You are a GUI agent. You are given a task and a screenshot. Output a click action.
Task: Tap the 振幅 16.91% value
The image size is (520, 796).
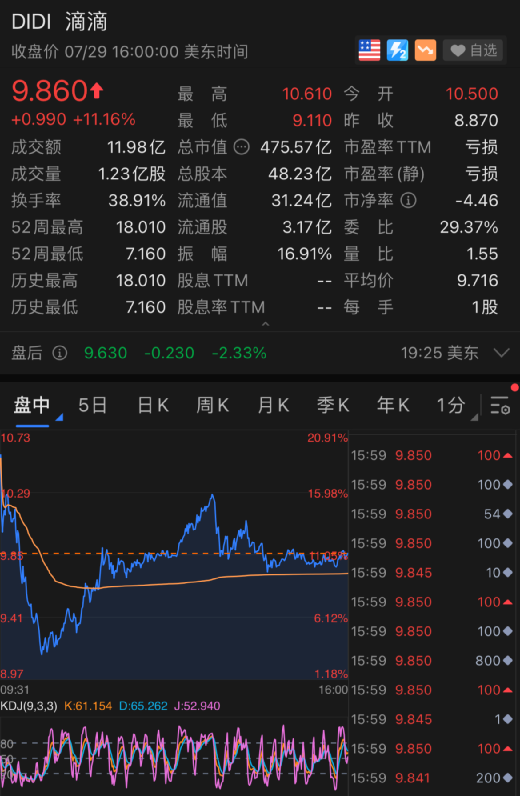coord(304,254)
